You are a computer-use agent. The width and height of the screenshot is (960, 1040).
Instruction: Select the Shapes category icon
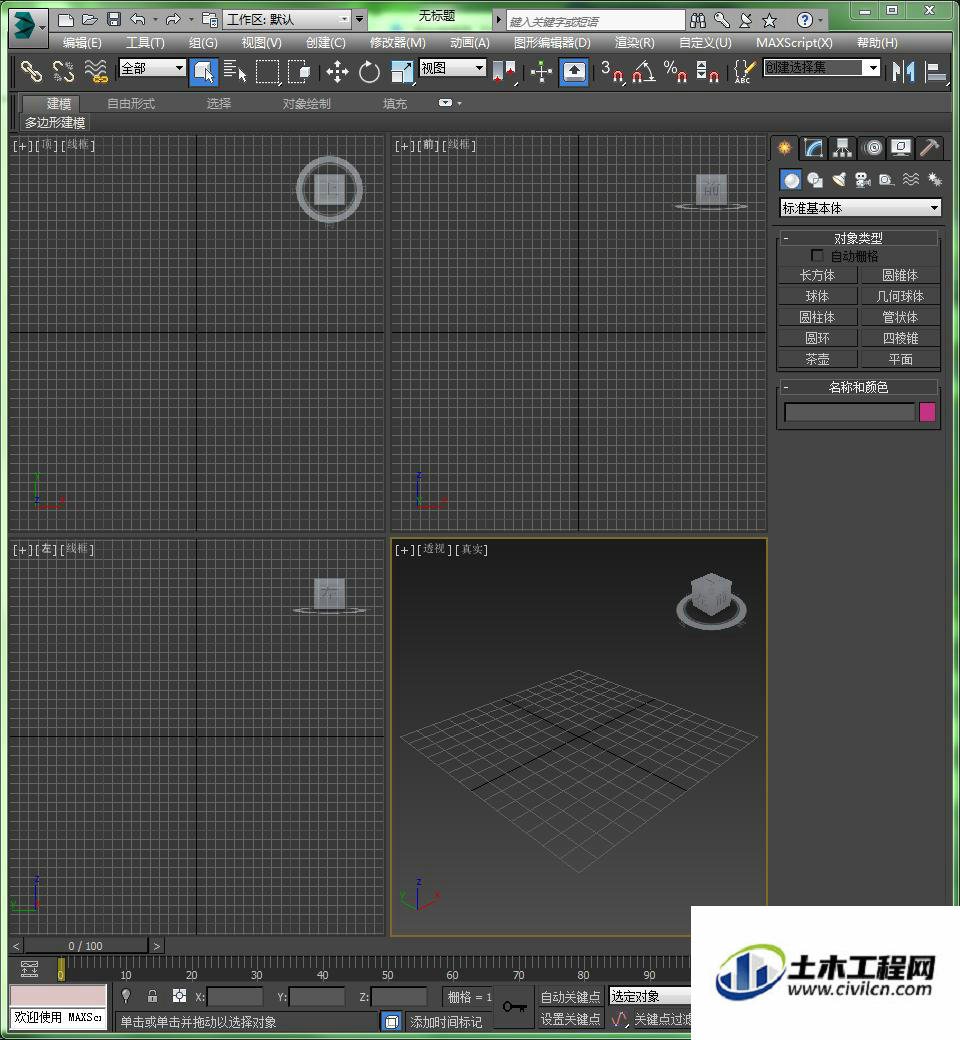(815, 180)
